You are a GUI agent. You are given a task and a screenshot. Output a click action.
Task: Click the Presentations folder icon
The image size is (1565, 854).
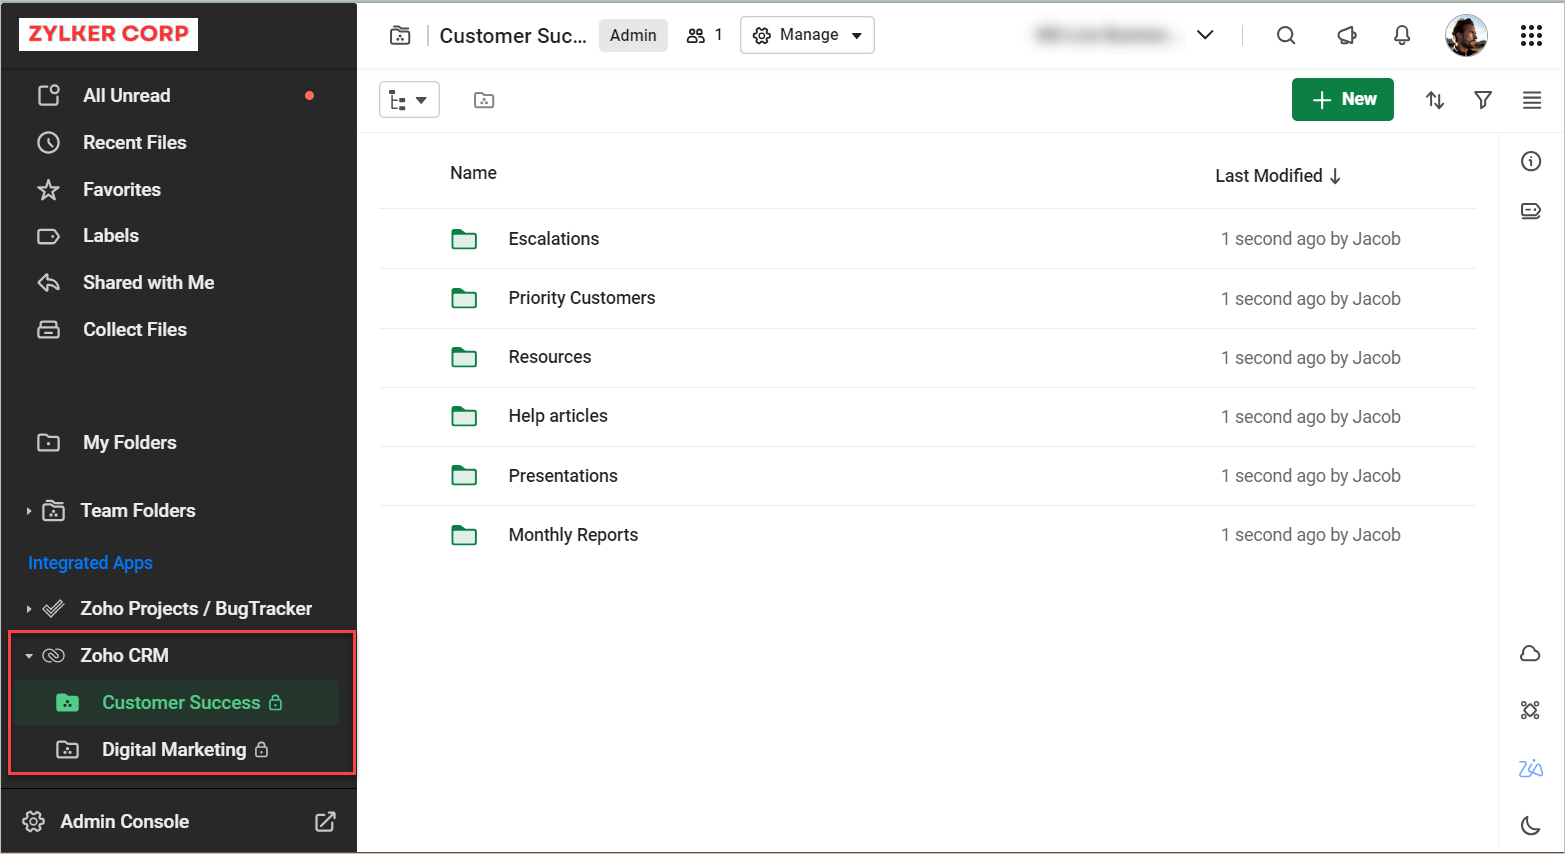click(x=464, y=476)
